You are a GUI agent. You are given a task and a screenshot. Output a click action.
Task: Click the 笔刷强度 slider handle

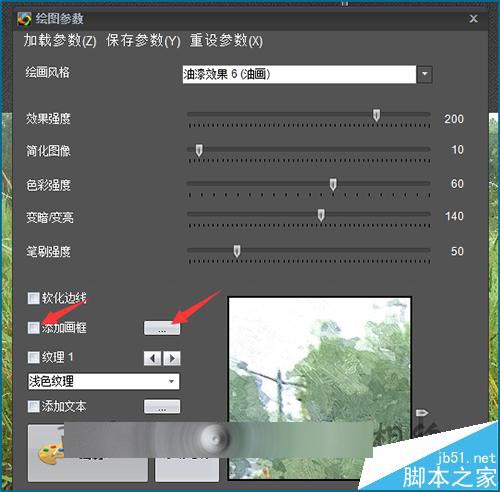click(237, 251)
